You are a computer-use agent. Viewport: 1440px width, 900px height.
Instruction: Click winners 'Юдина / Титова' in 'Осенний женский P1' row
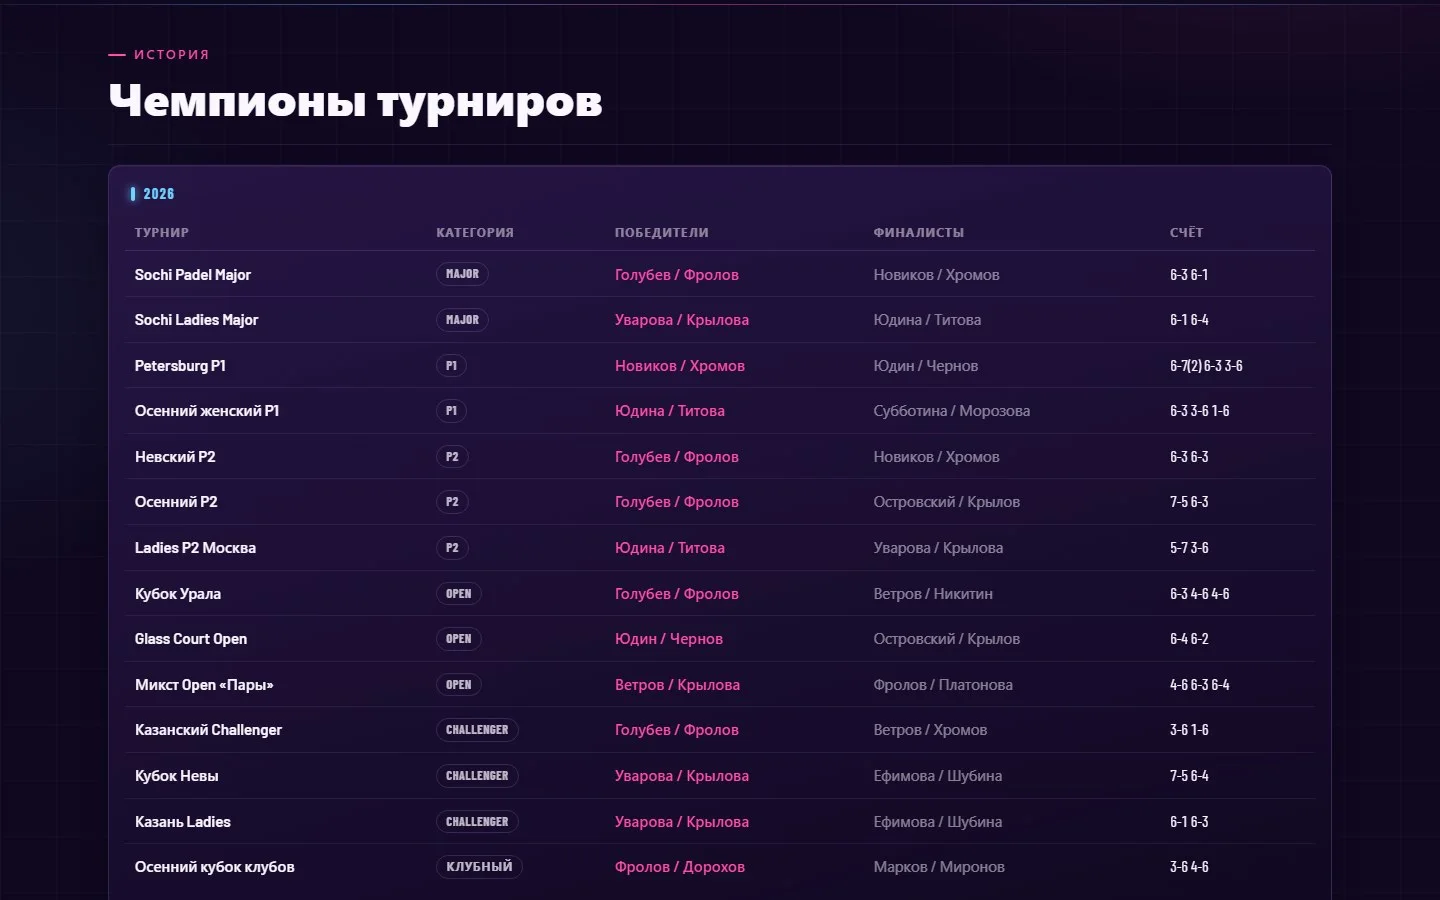670,411
